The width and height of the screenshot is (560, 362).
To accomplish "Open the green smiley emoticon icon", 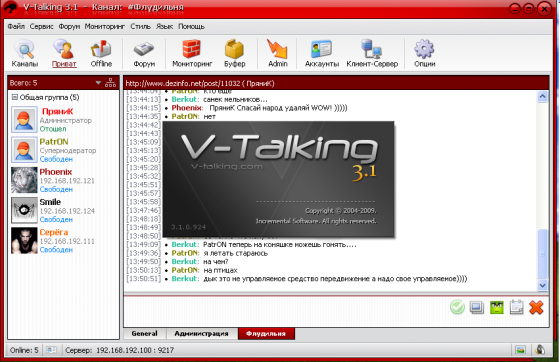I will point(497,307).
